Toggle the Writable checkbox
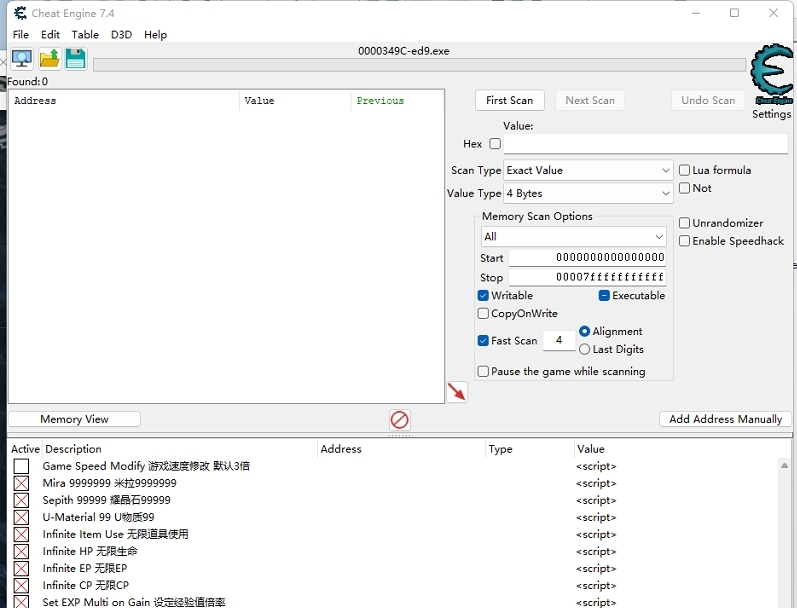797x608 pixels. (x=483, y=295)
